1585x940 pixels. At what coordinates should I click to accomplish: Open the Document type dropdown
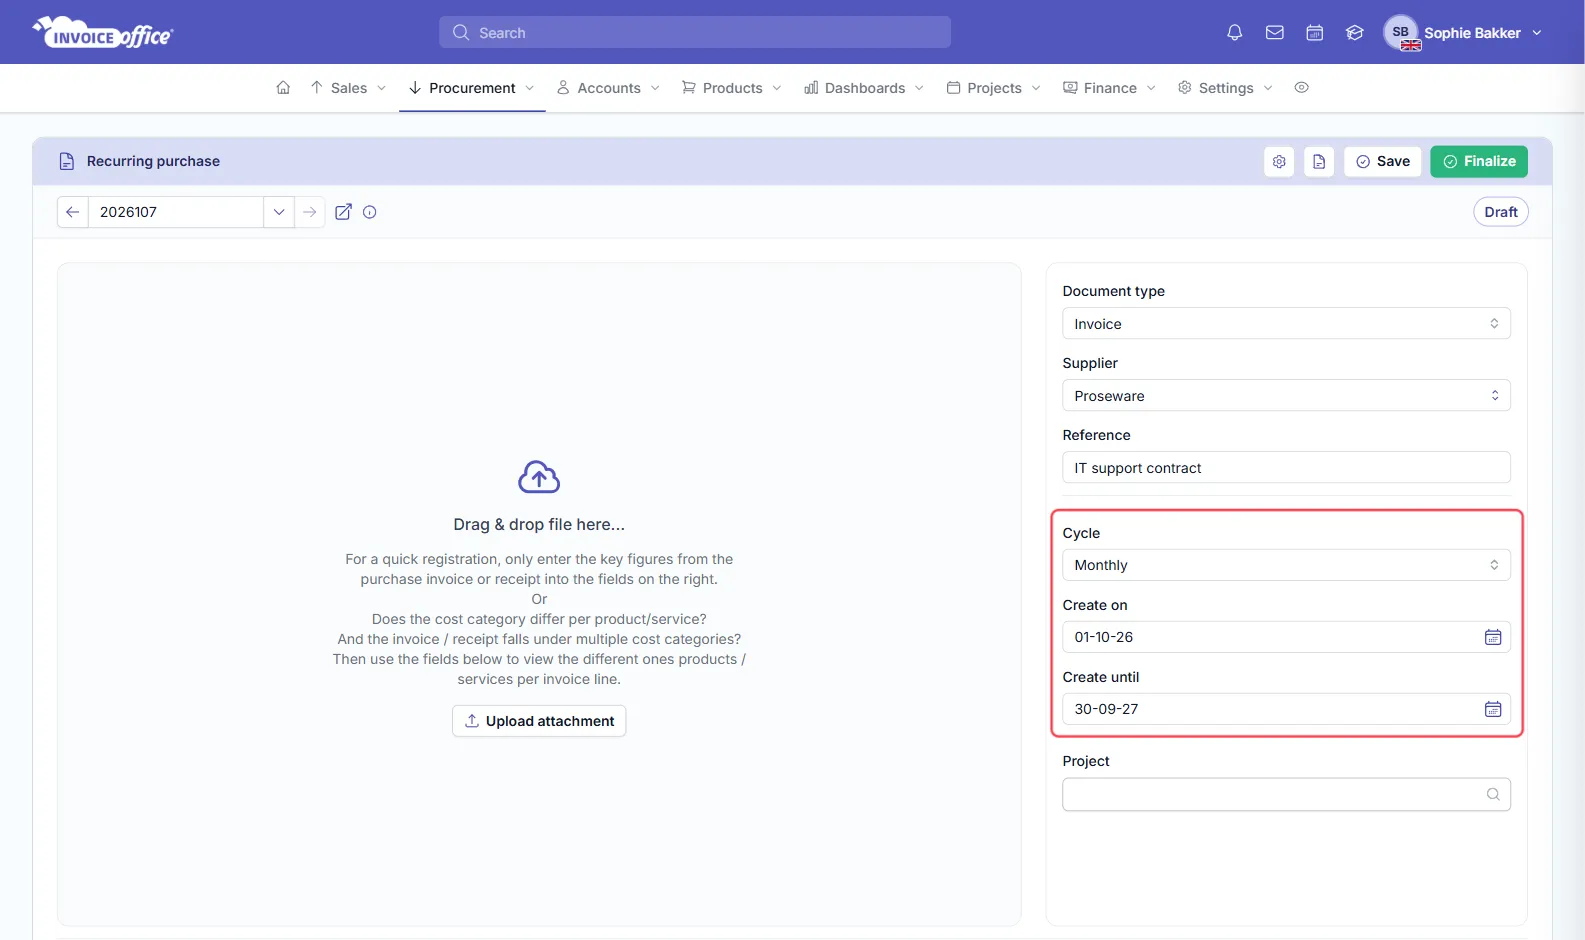tap(1286, 324)
